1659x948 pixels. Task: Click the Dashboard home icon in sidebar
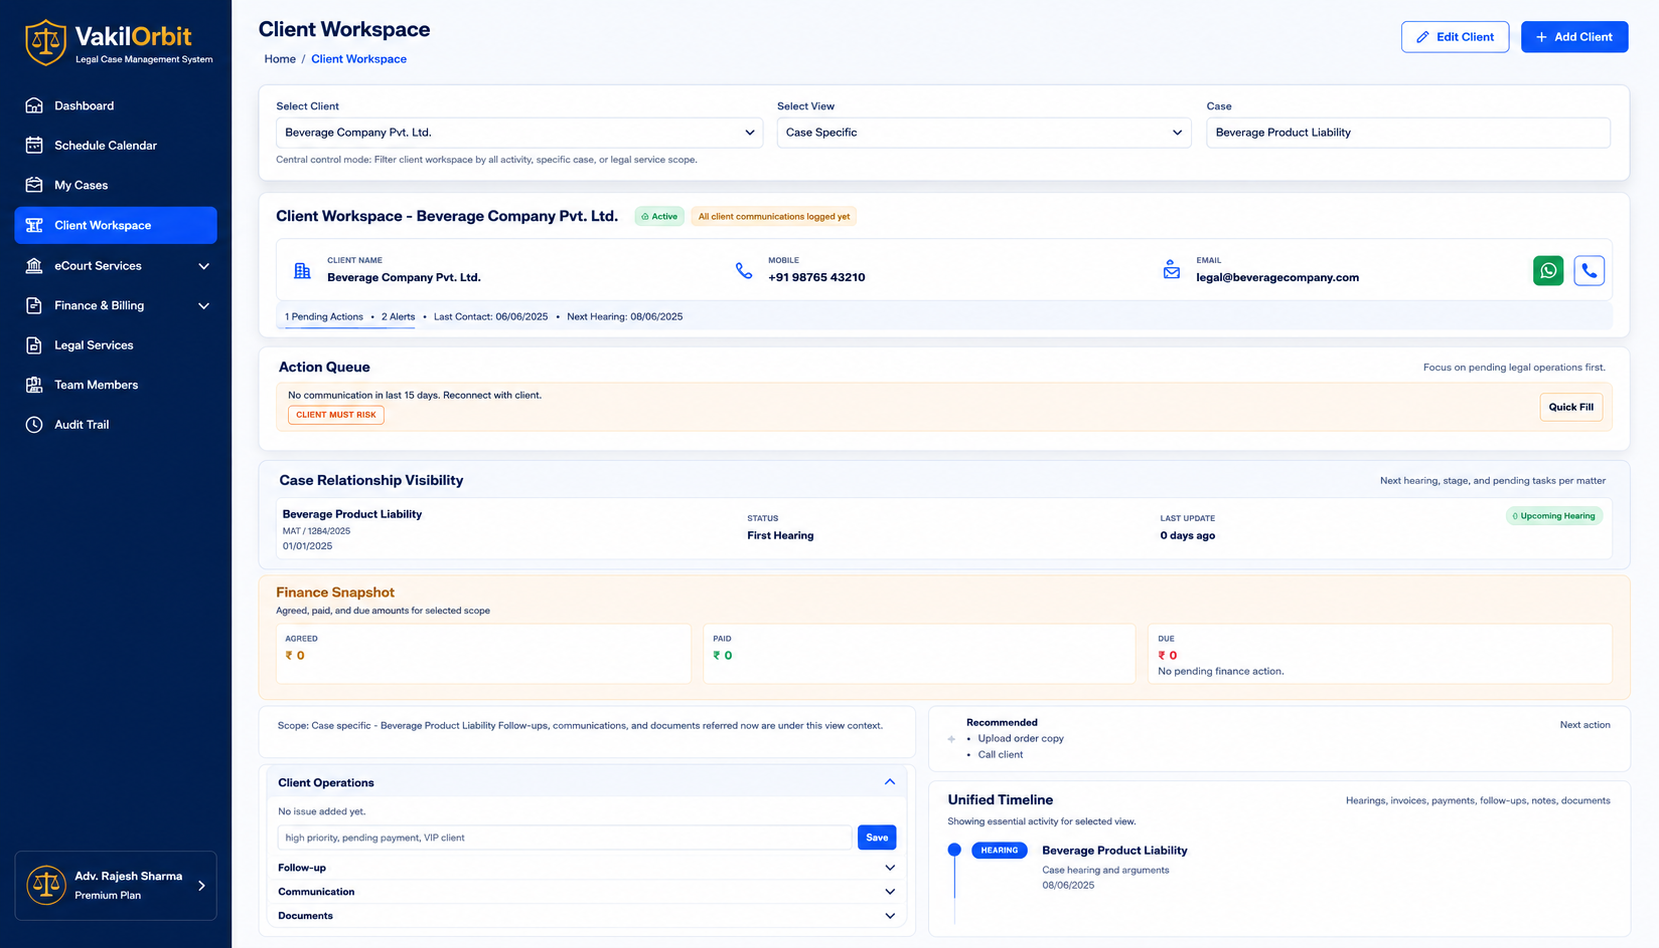(x=34, y=105)
